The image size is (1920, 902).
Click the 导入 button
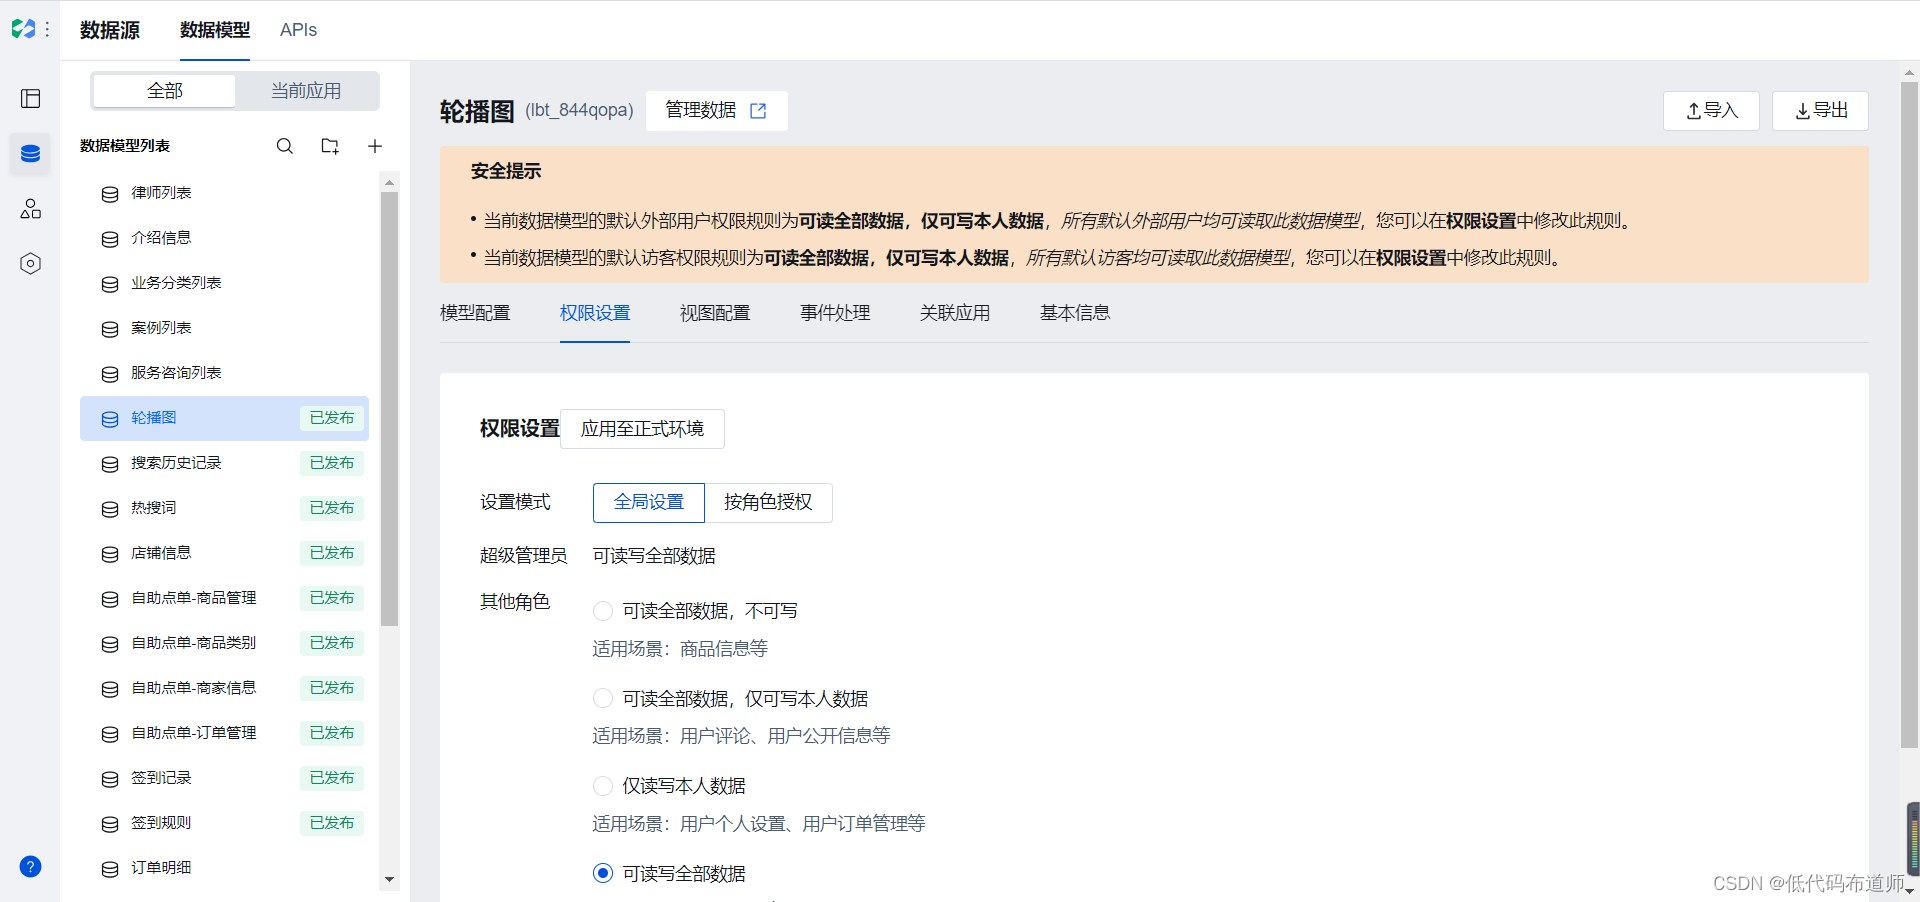tap(1711, 111)
